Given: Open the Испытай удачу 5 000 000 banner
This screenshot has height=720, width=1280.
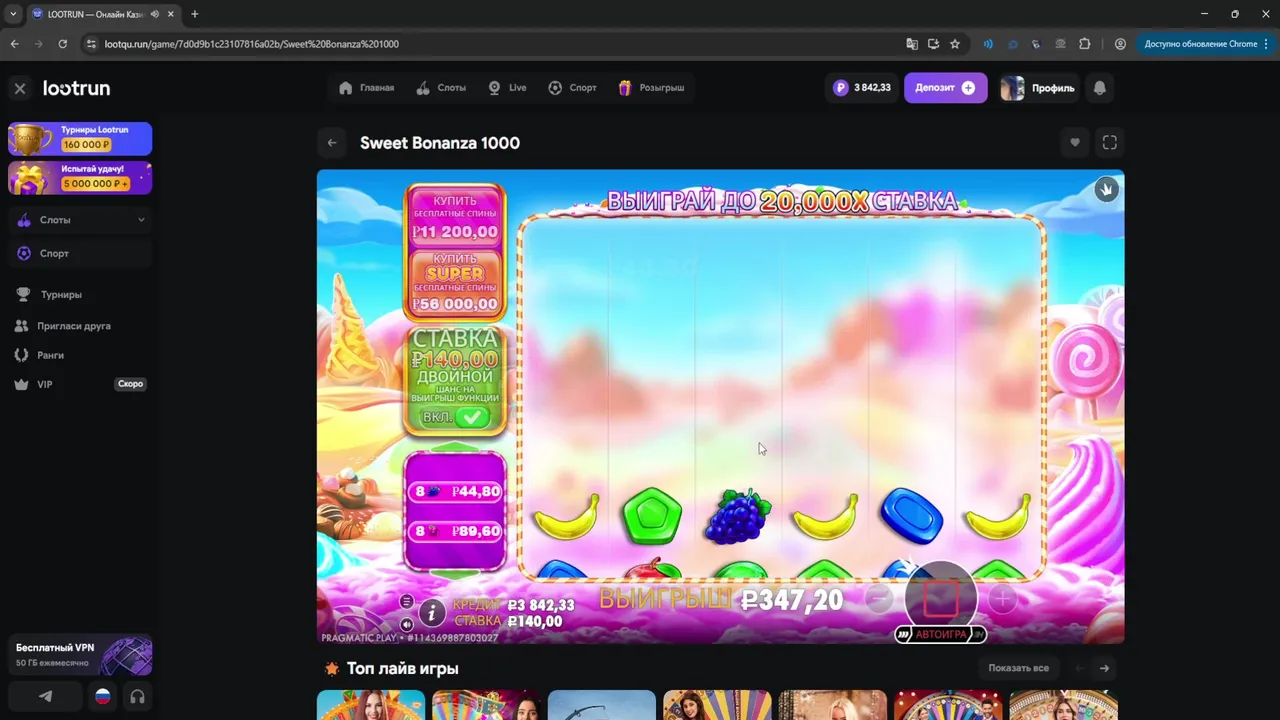Looking at the screenshot, I should (x=80, y=177).
